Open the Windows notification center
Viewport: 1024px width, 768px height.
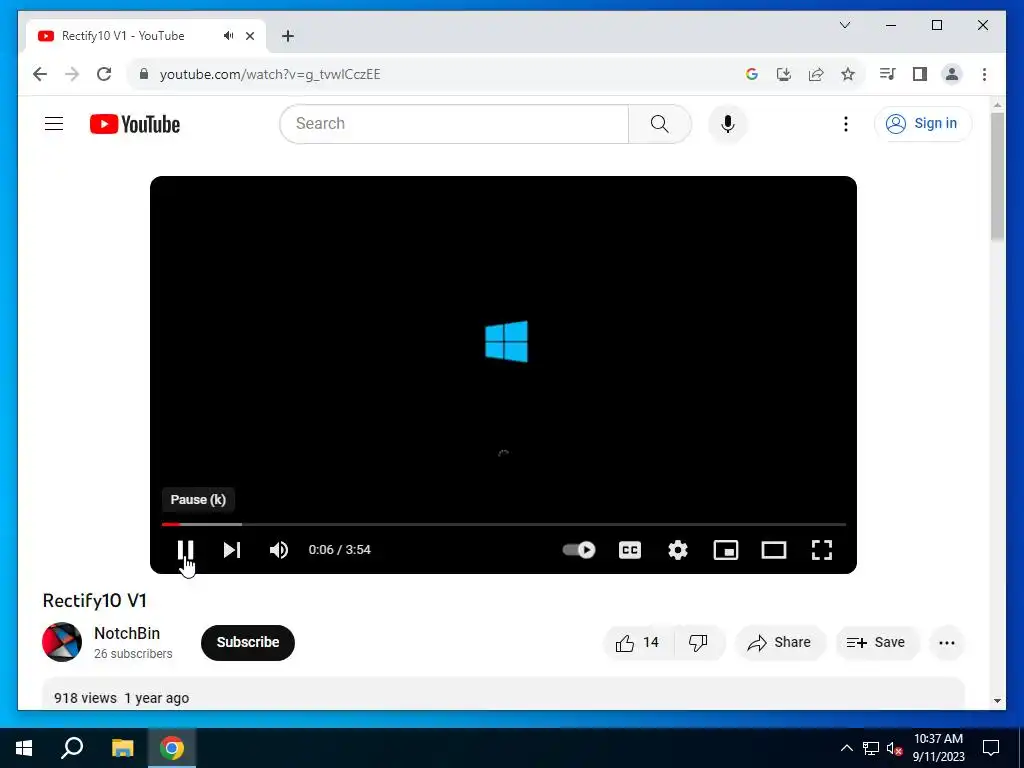991,748
